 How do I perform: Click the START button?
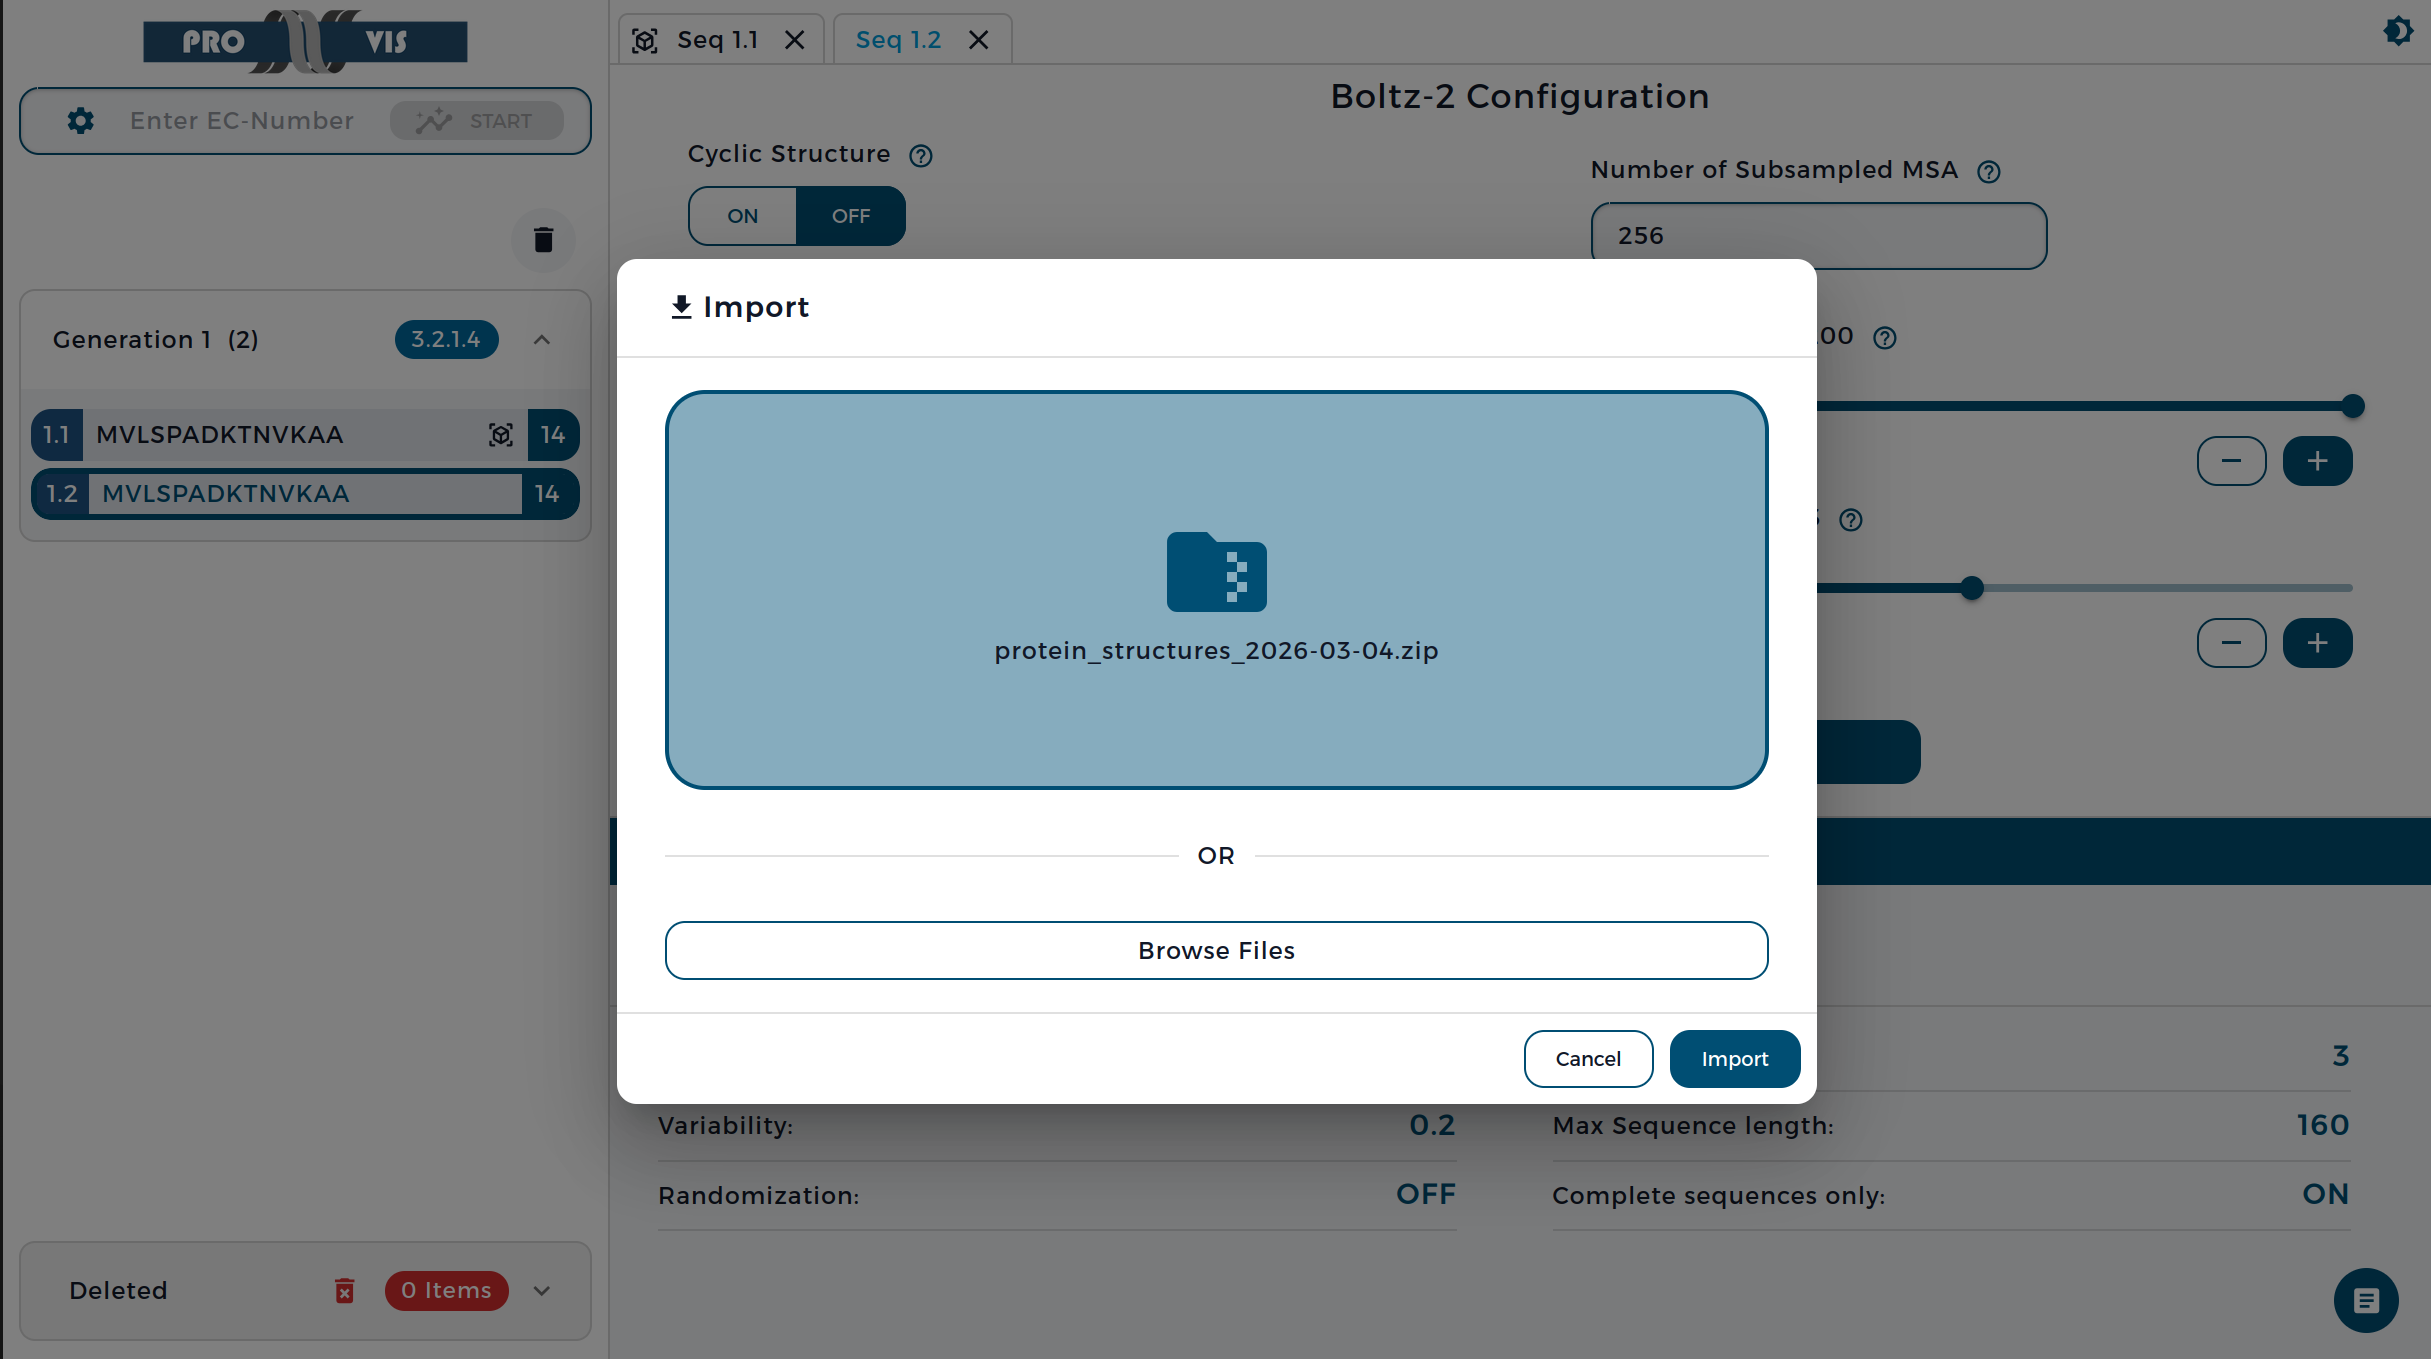[476, 121]
